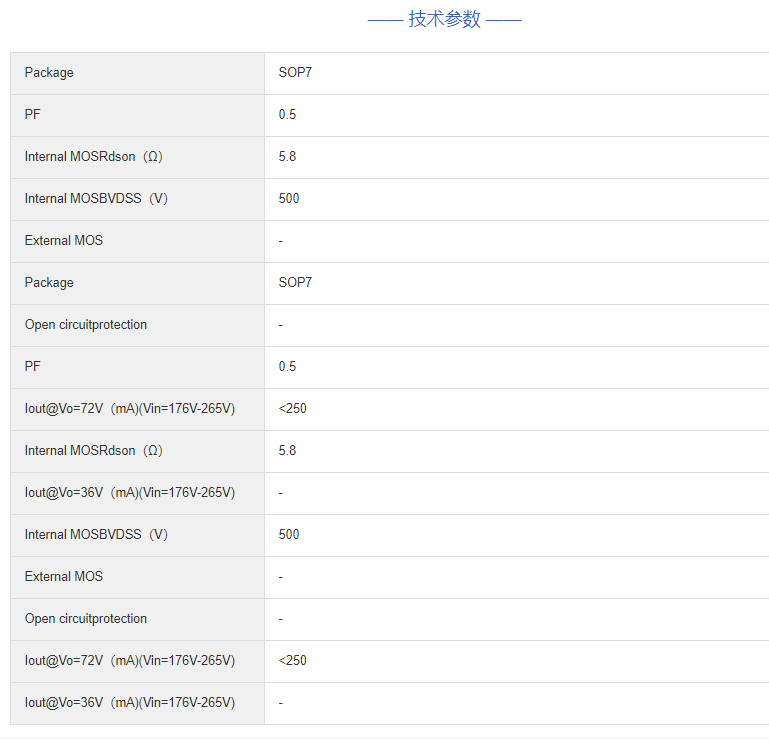This screenshot has height=739, width=769.
Task: Select <250 value in first Iout@Vo=72V row
Action: tap(293, 409)
